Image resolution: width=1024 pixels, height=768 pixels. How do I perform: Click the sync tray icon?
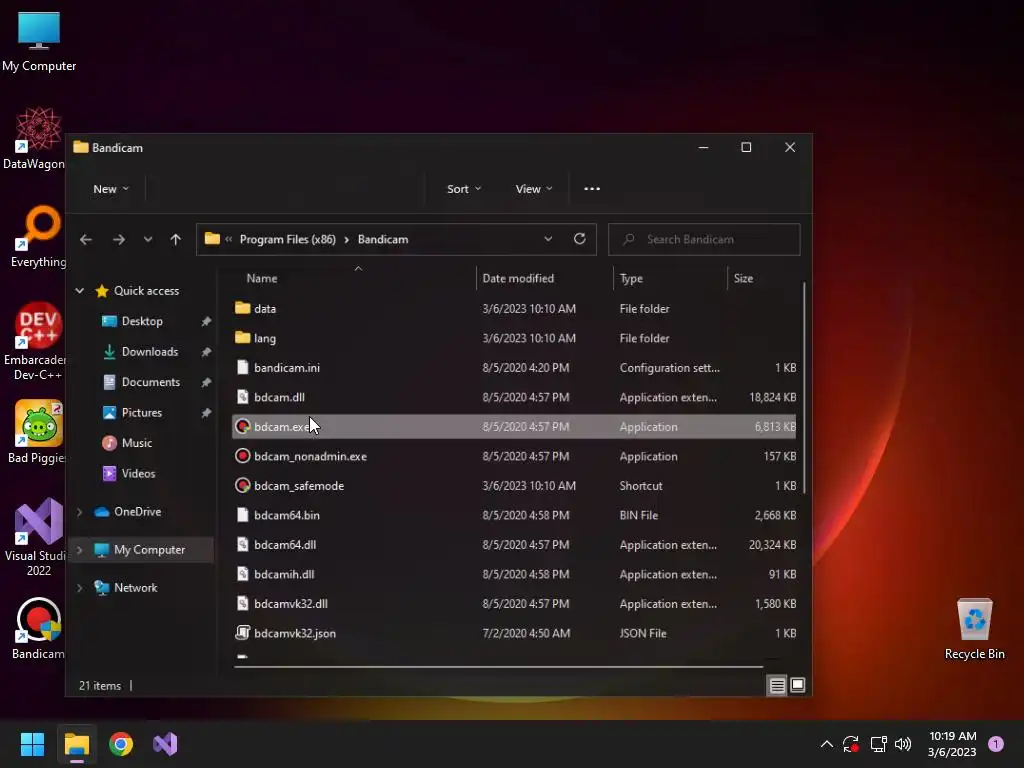(x=851, y=744)
